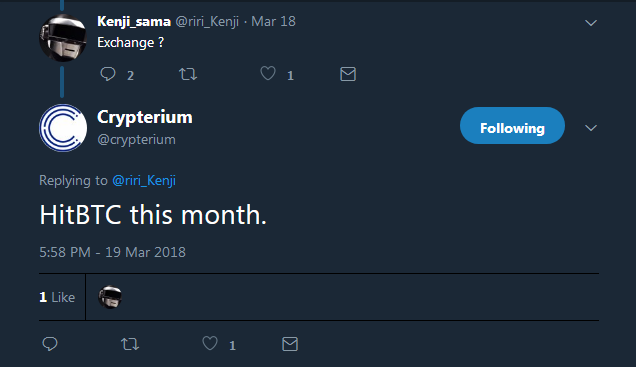Like the "HitBTC this month." tweet
This screenshot has height=367, width=636.
[210, 344]
